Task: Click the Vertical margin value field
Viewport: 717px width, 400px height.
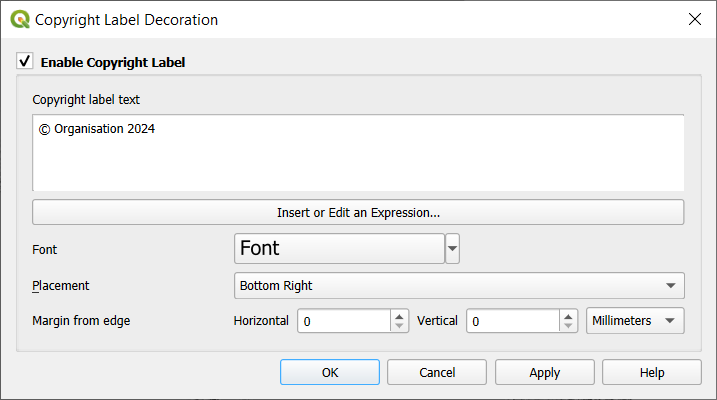Action: [x=511, y=321]
